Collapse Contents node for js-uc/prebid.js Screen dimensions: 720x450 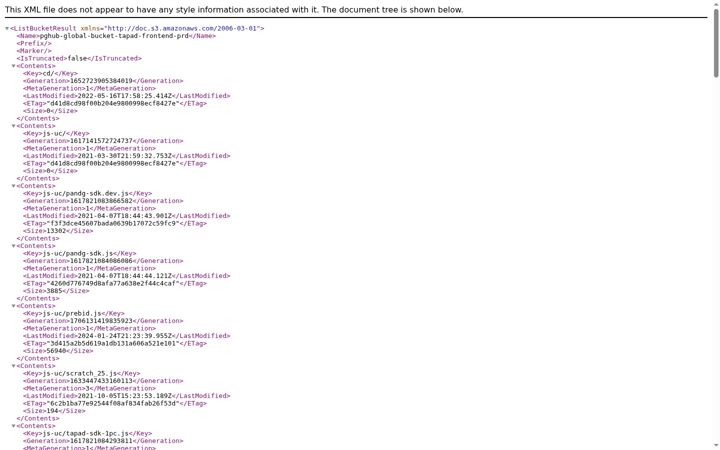pos(13,306)
